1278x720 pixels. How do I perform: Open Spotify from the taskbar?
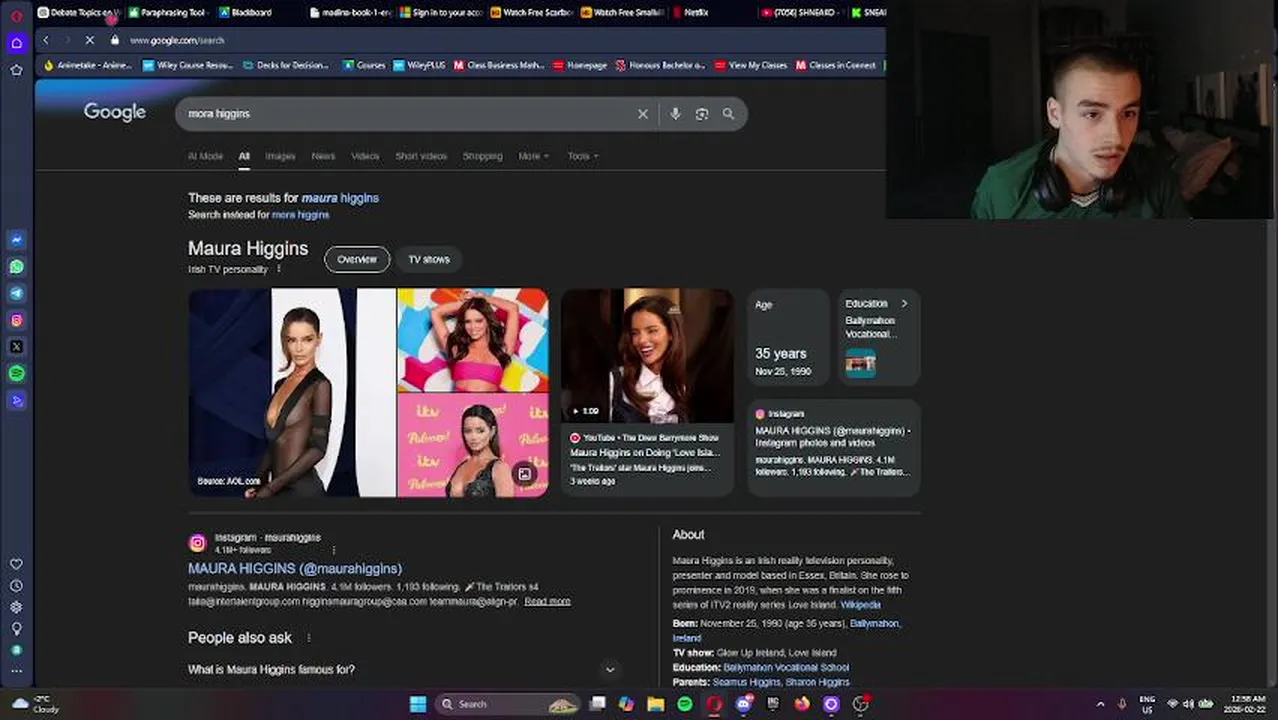click(685, 704)
